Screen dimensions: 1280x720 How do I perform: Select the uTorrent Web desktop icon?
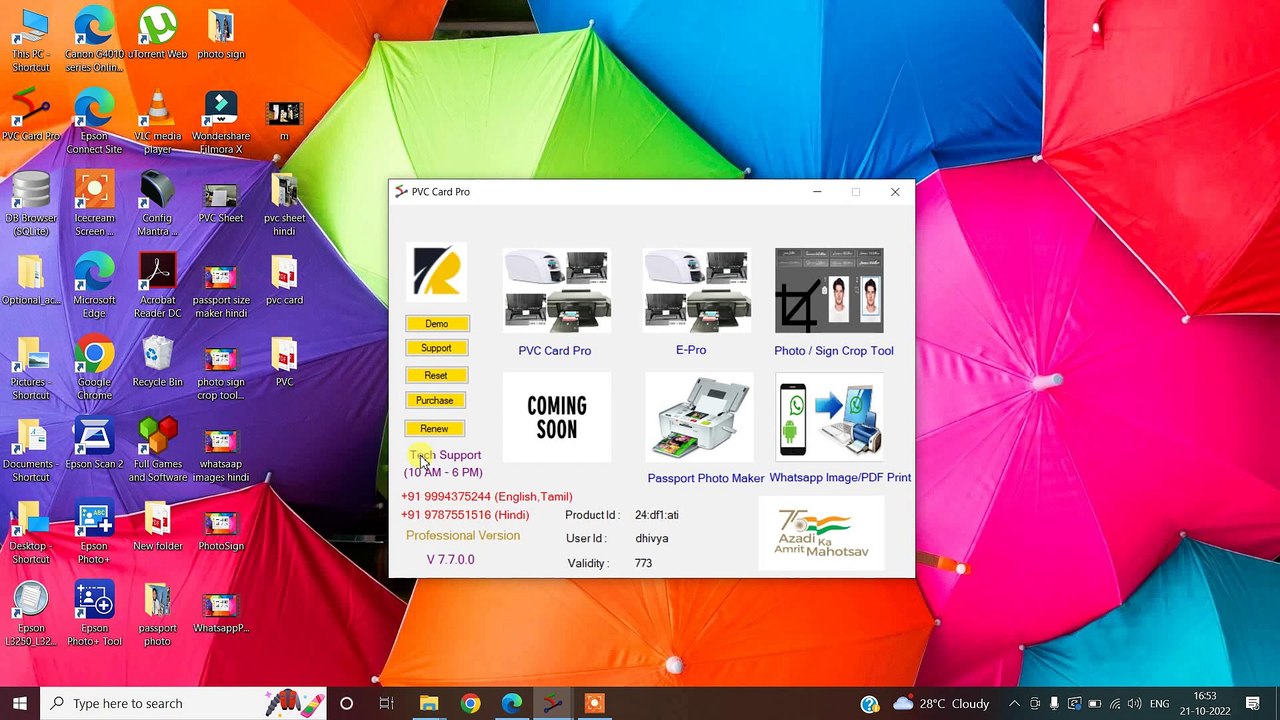(158, 35)
